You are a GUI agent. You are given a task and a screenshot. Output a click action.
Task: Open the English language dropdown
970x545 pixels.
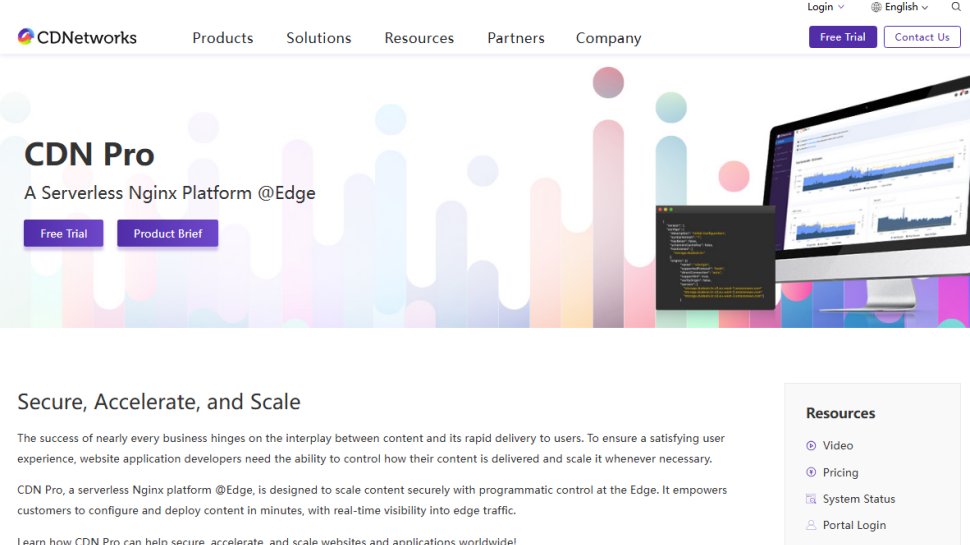pos(906,7)
